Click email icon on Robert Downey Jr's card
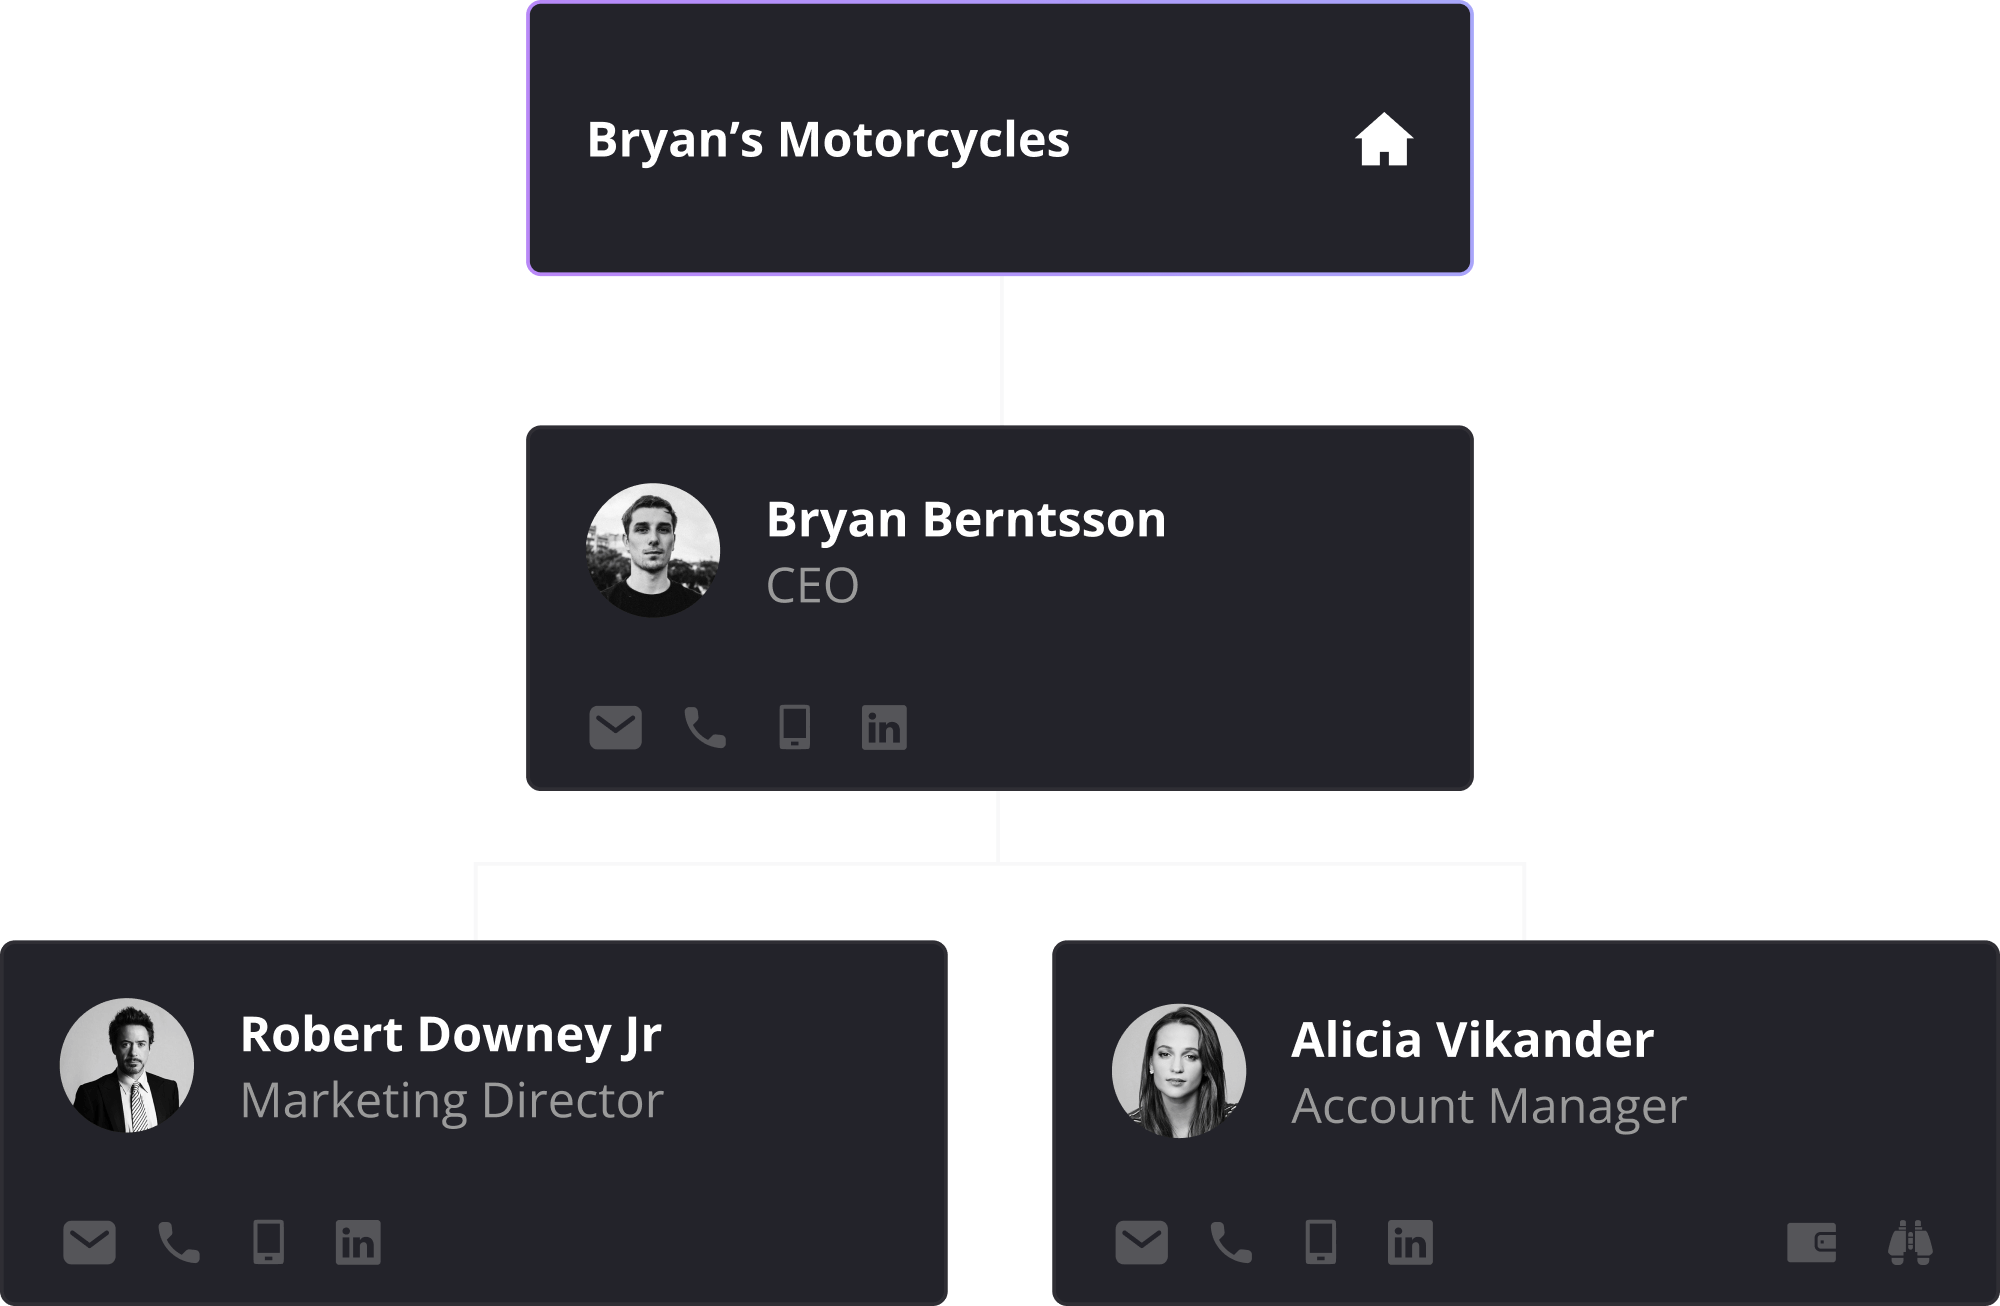This screenshot has width=2000, height=1306. (88, 1244)
